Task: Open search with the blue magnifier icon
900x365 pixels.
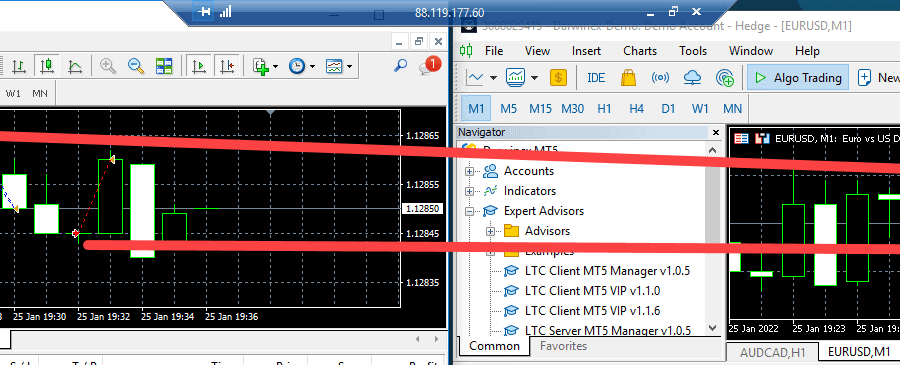Action: click(x=400, y=65)
